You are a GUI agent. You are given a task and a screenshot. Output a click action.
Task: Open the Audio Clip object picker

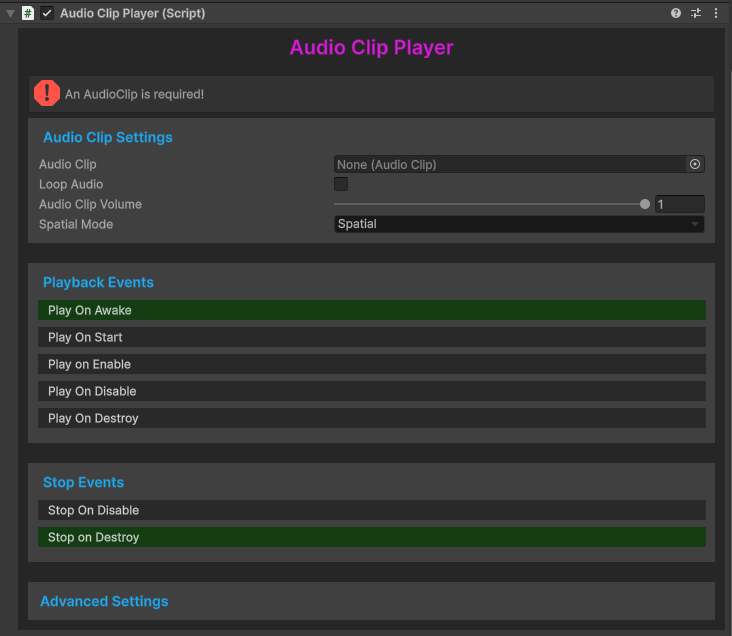[695, 165]
